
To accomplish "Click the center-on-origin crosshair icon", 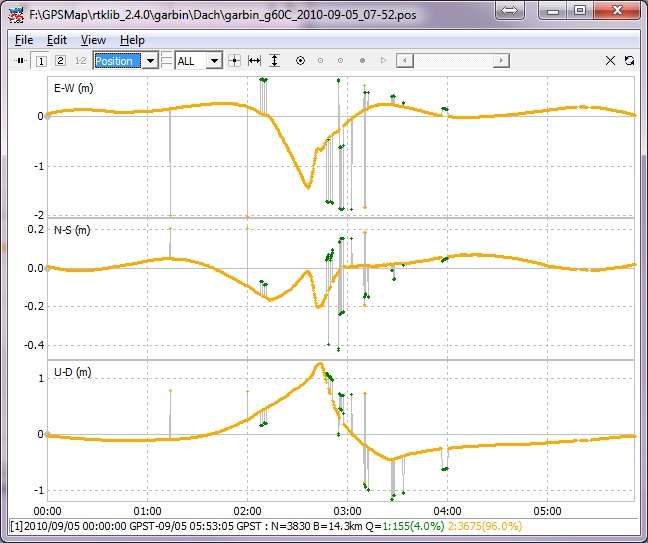I will coord(234,61).
